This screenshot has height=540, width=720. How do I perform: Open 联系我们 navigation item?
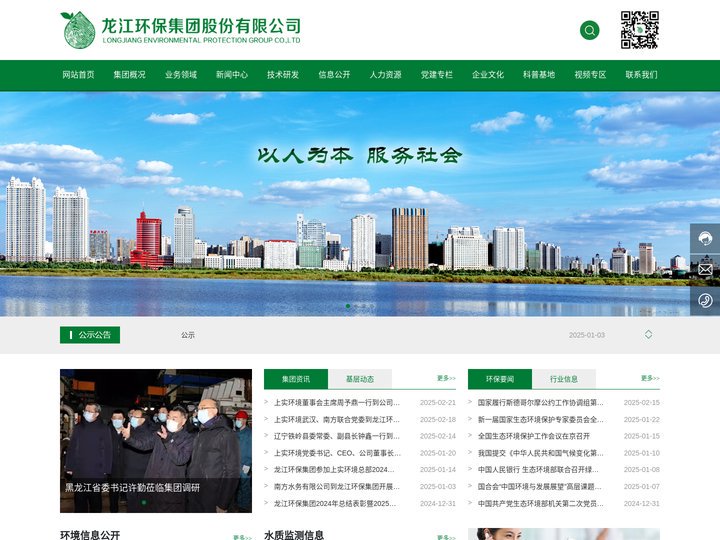[x=641, y=75]
